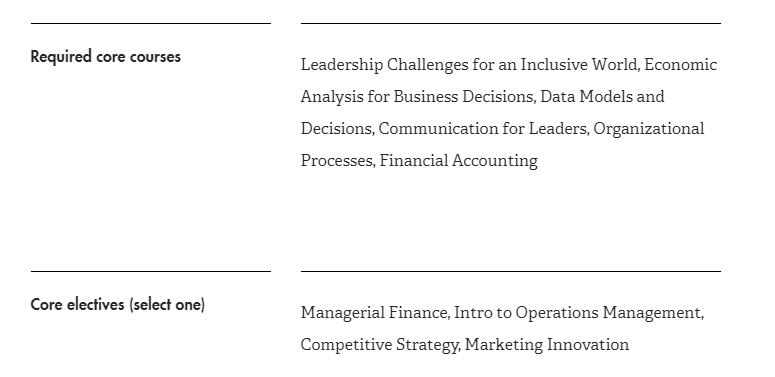Click Communication for Leaders course name

[483, 128]
